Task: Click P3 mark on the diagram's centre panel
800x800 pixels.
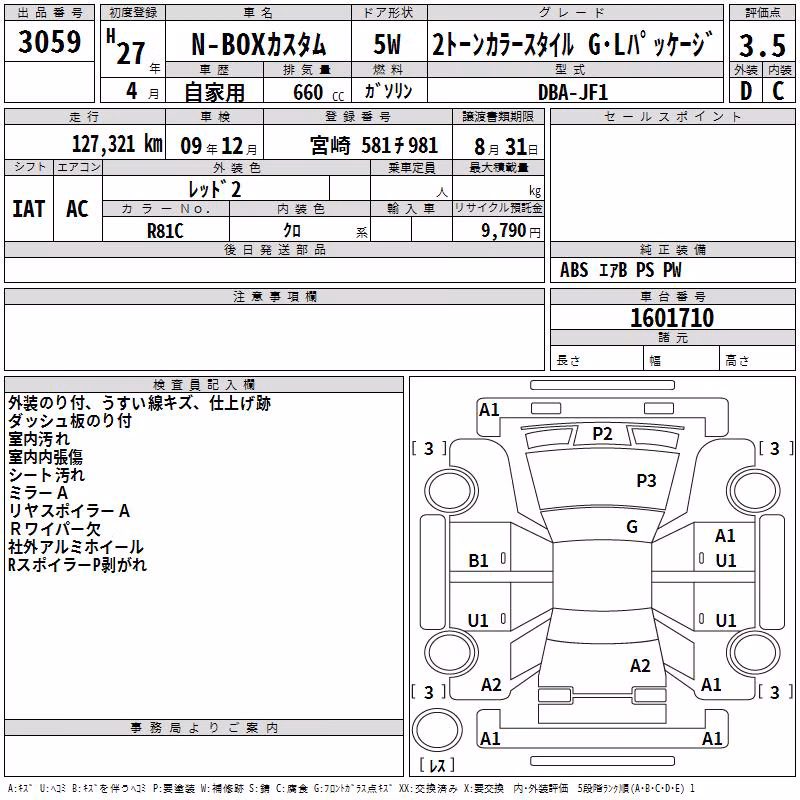Action: click(646, 480)
